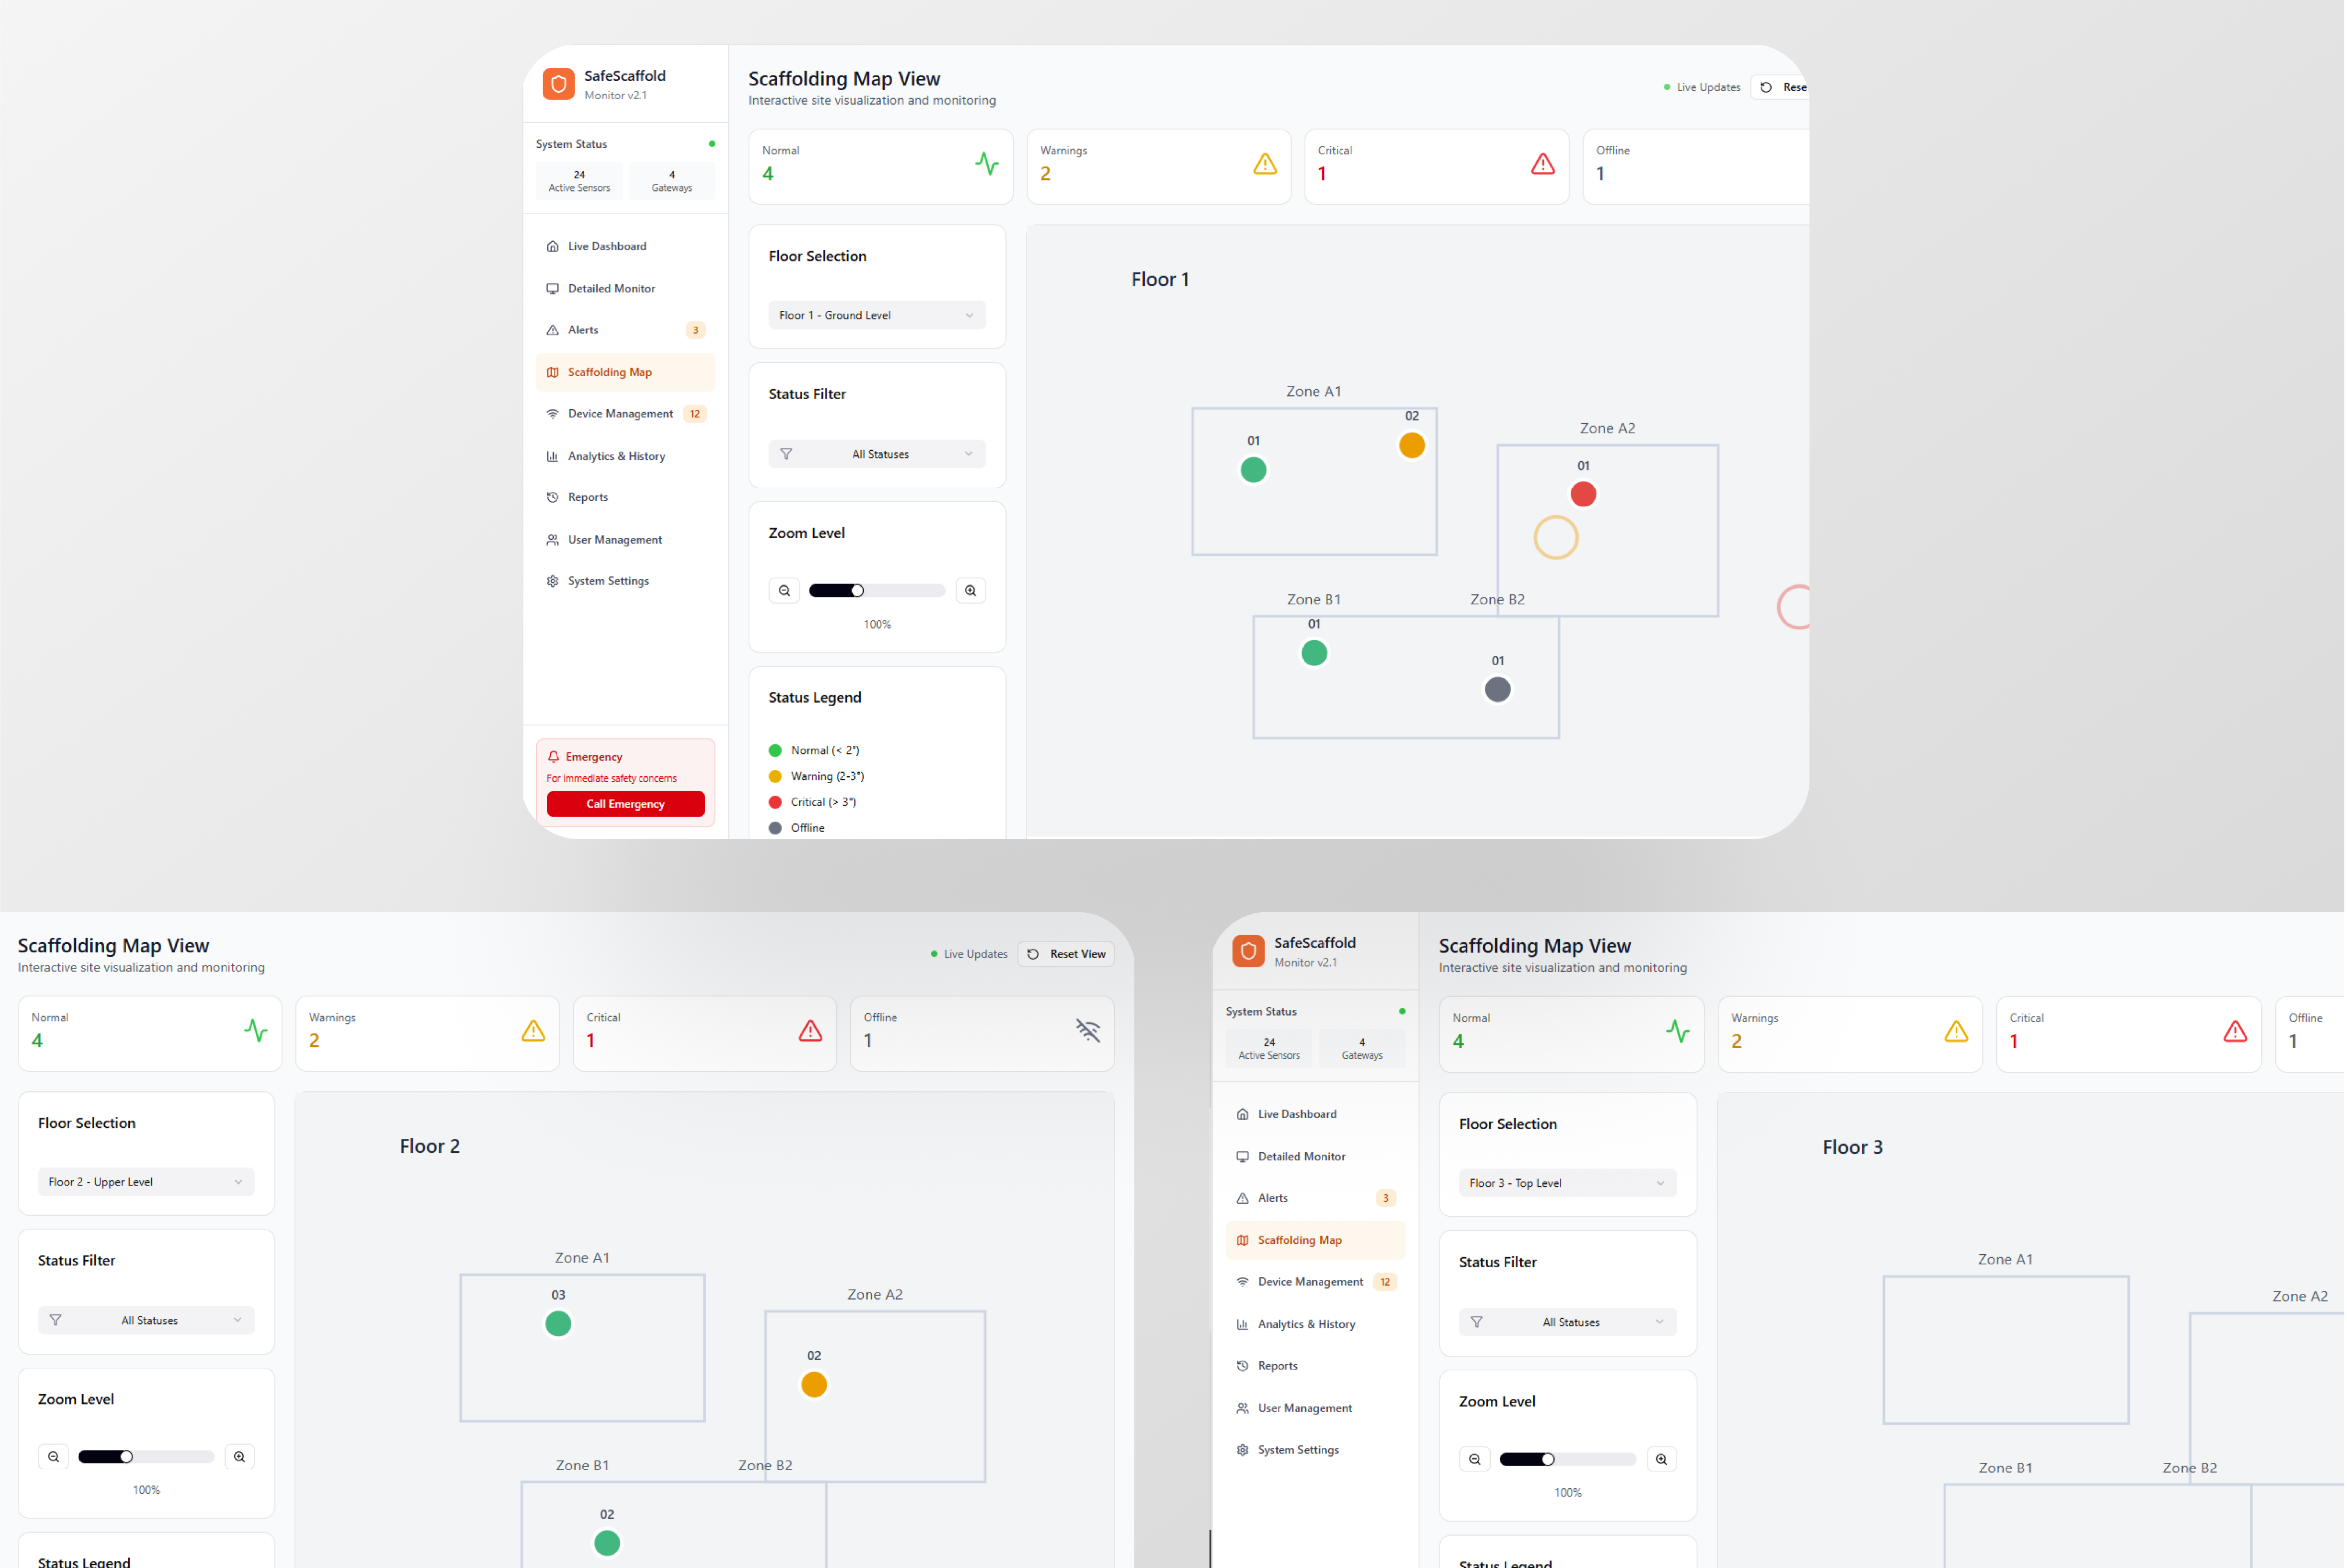
Task: Open Reports in Floor 3 window sidebar
Action: point(1316,1366)
